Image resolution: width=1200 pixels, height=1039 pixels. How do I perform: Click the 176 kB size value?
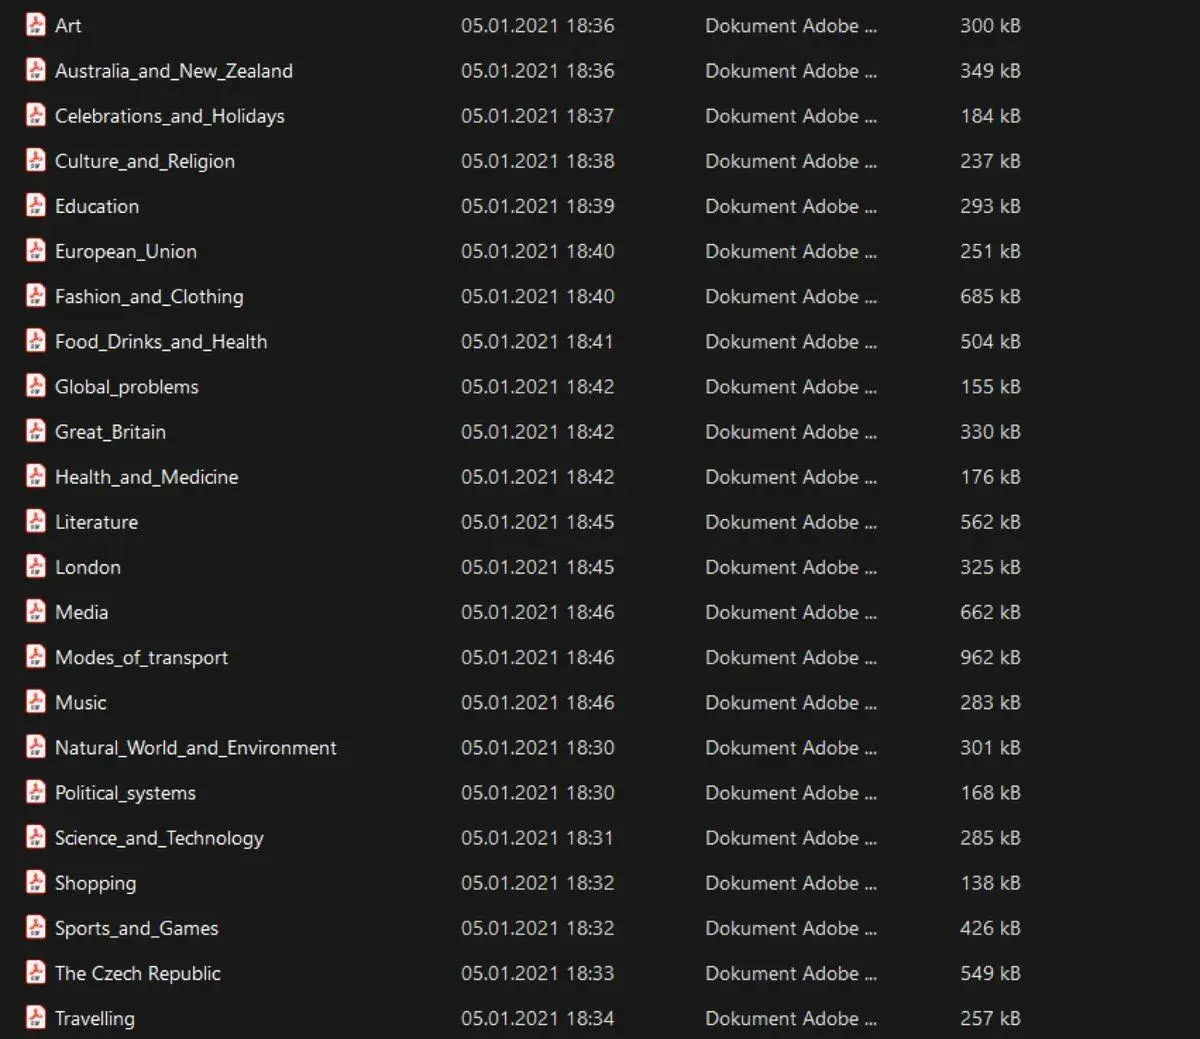tap(990, 476)
